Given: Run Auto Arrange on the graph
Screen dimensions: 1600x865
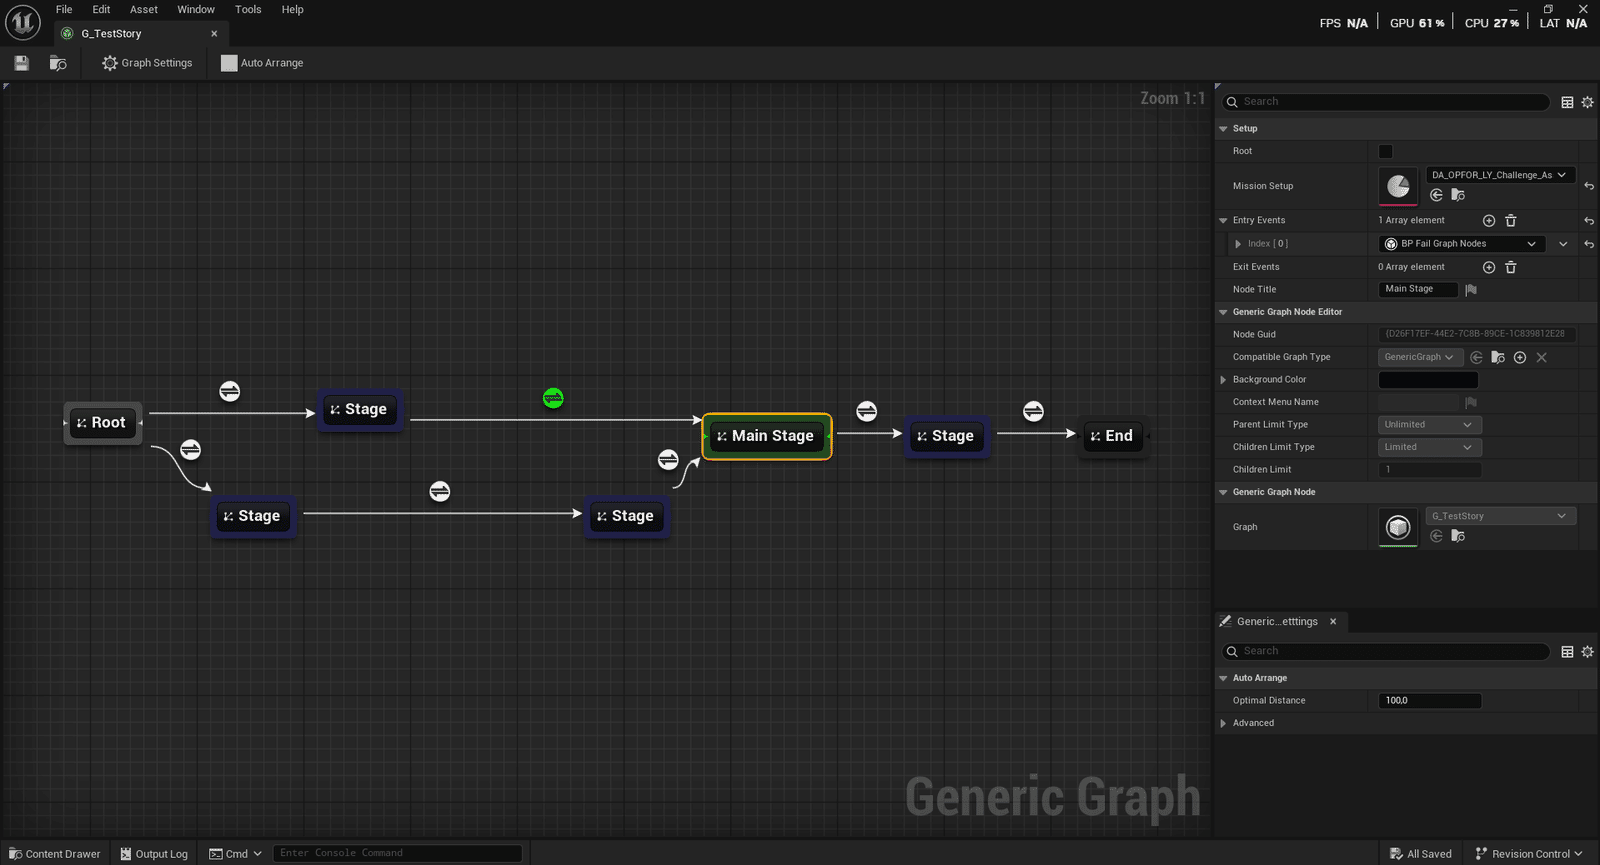Looking at the screenshot, I should [262, 63].
